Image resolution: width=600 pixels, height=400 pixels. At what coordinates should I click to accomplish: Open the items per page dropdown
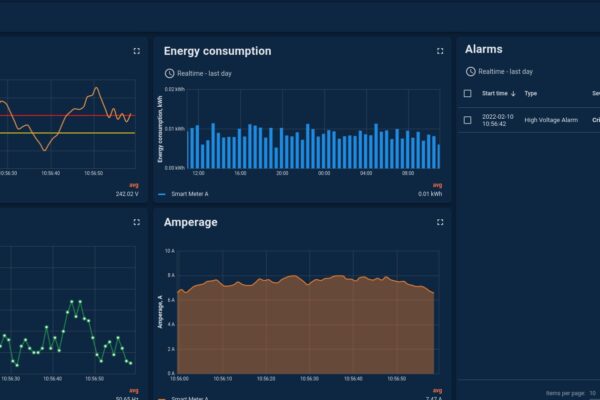(x=592, y=392)
